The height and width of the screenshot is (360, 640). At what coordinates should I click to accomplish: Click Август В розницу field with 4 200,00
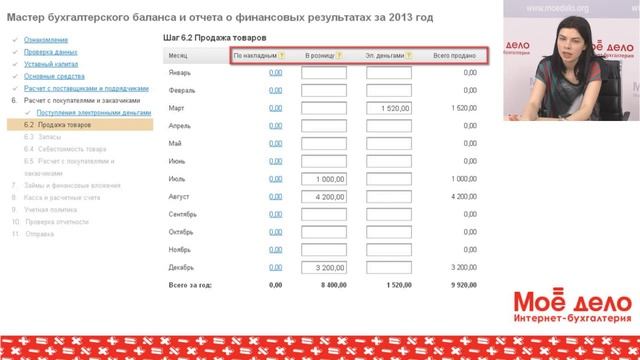pyautogui.click(x=324, y=197)
